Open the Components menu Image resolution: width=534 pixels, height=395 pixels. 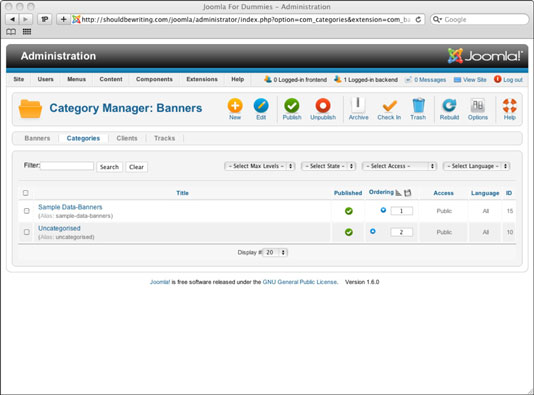154,79
